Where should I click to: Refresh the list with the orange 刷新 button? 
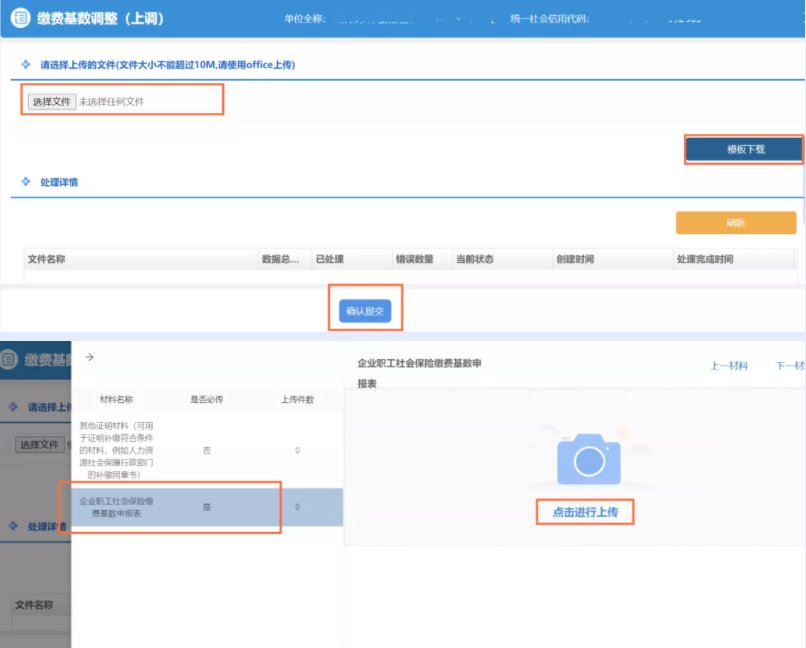click(735, 223)
